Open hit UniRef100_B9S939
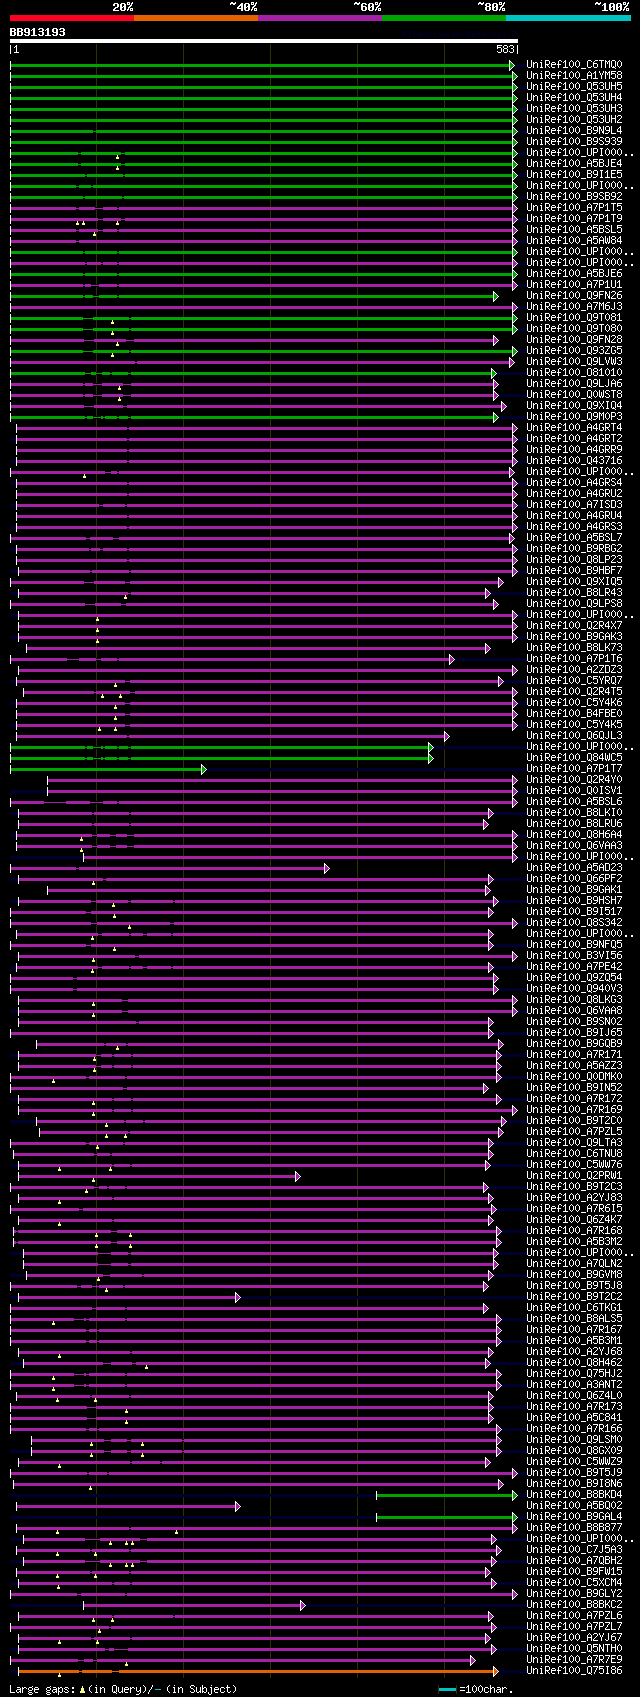 (x=574, y=142)
